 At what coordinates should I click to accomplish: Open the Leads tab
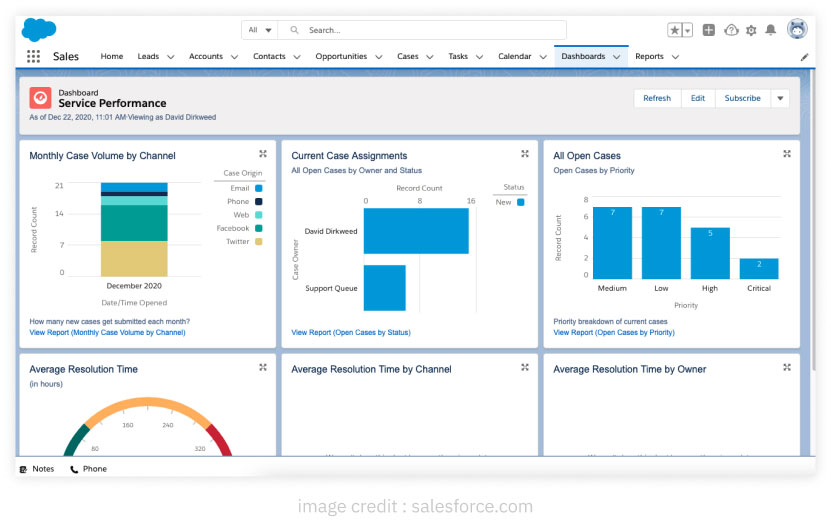148,56
